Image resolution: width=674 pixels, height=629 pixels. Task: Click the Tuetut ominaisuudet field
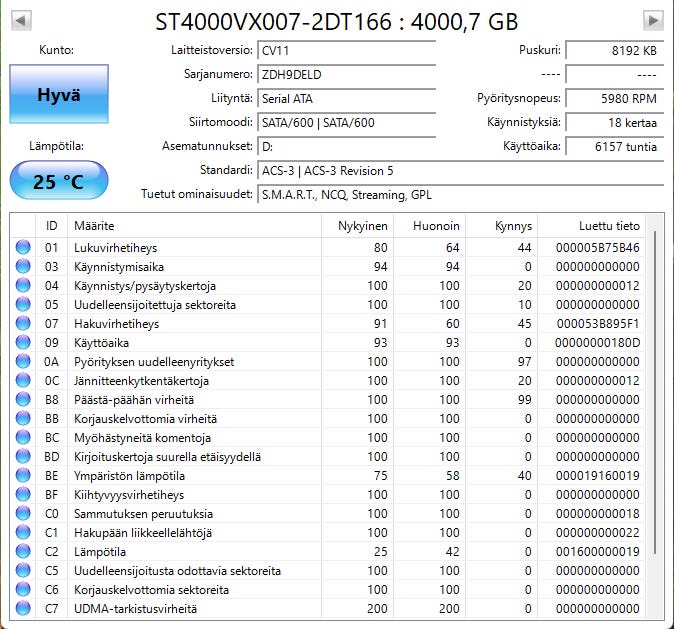(x=460, y=195)
